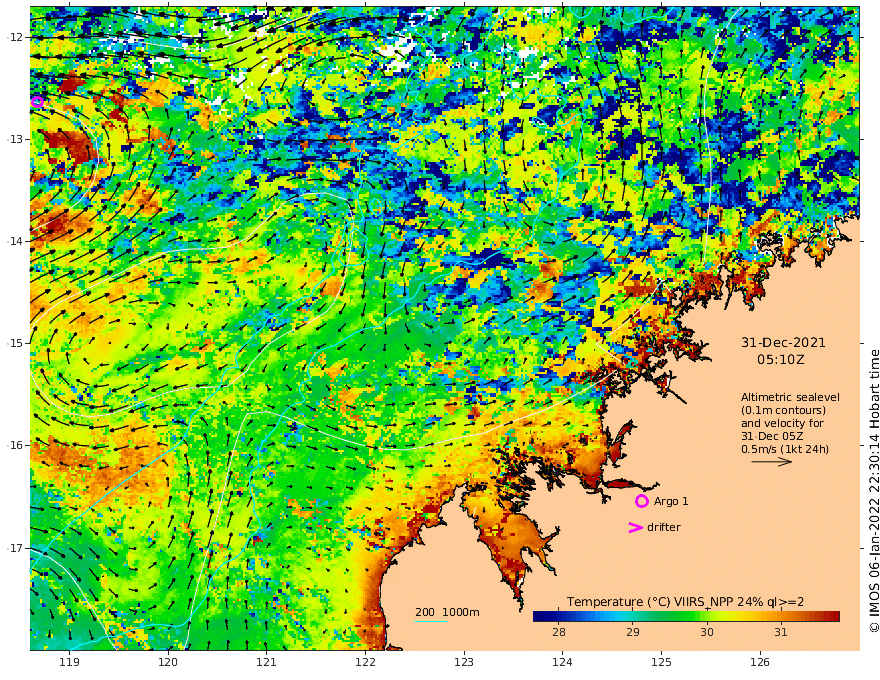880x680 pixels.
Task: Click the '(0.1m contours)' legend line
Action: pyautogui.click(x=783, y=410)
